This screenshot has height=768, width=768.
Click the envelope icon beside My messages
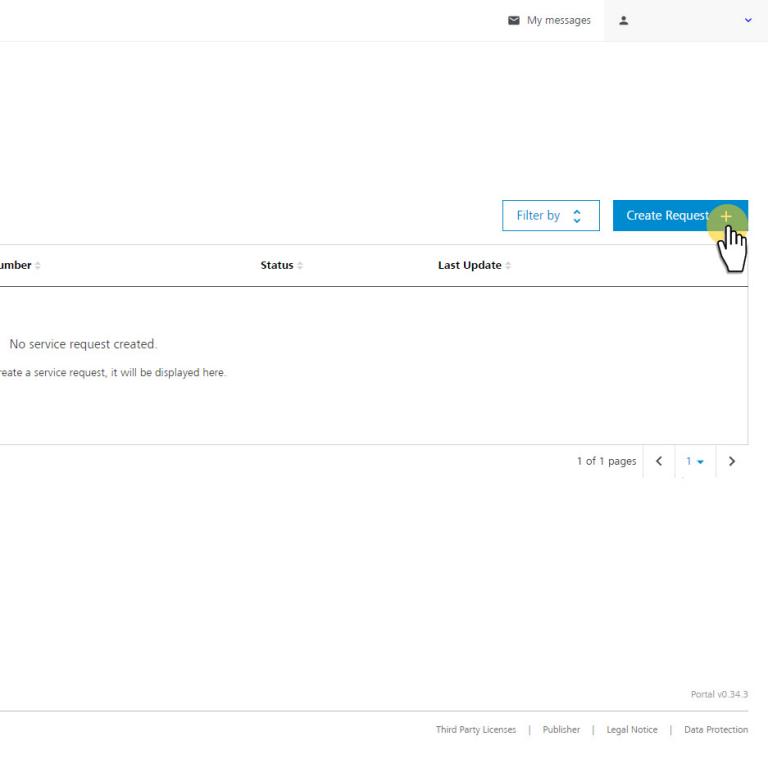(514, 20)
